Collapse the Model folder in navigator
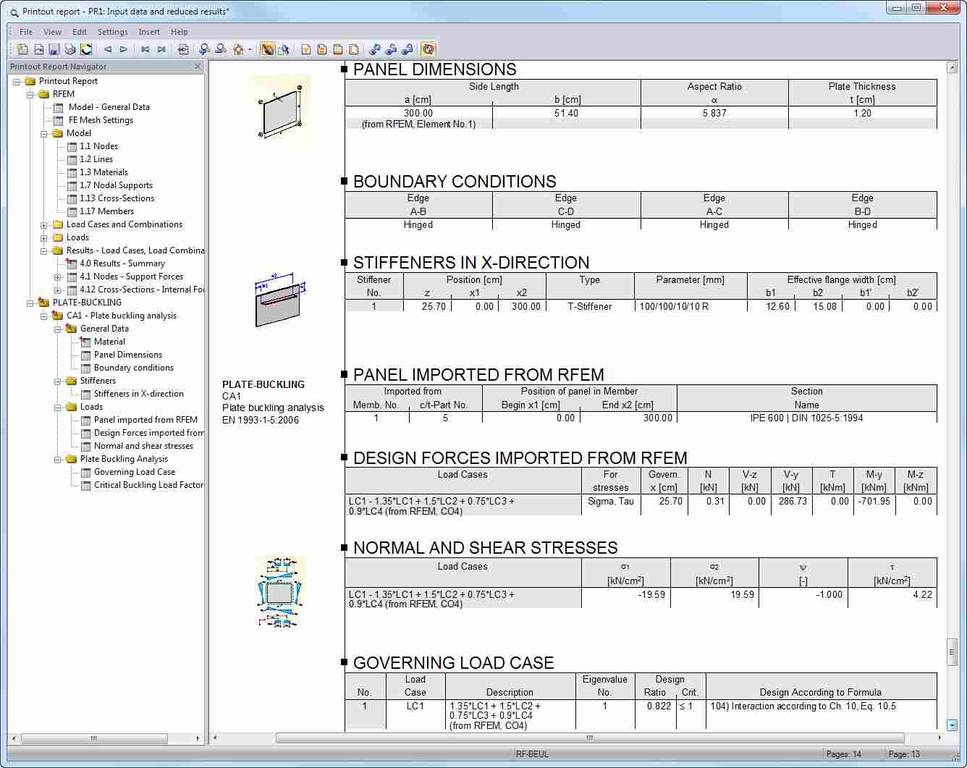967x768 pixels. pos(44,133)
